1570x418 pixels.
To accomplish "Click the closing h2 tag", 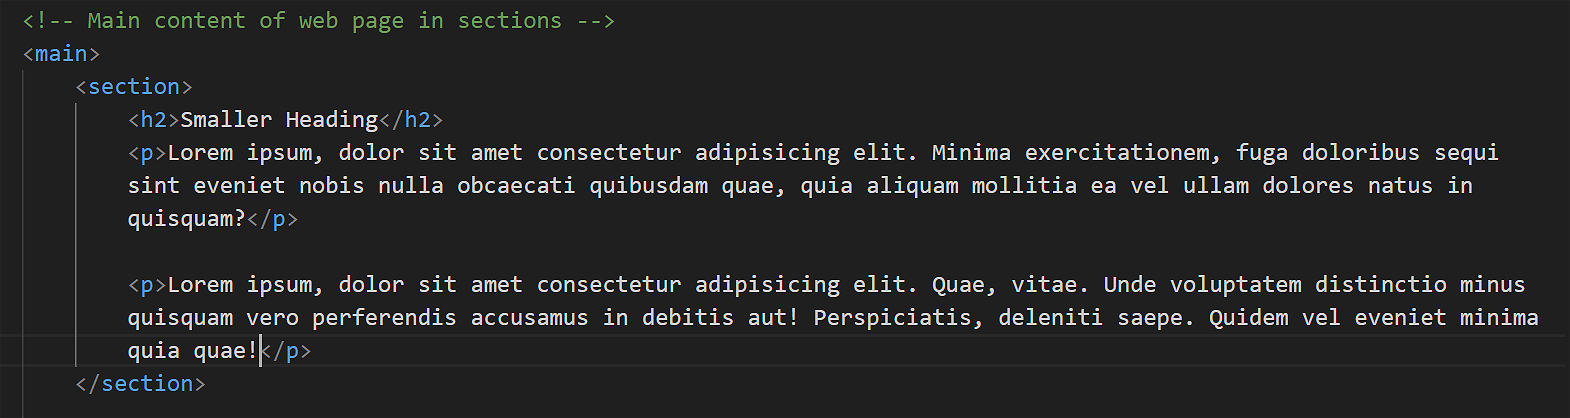I will (x=411, y=120).
